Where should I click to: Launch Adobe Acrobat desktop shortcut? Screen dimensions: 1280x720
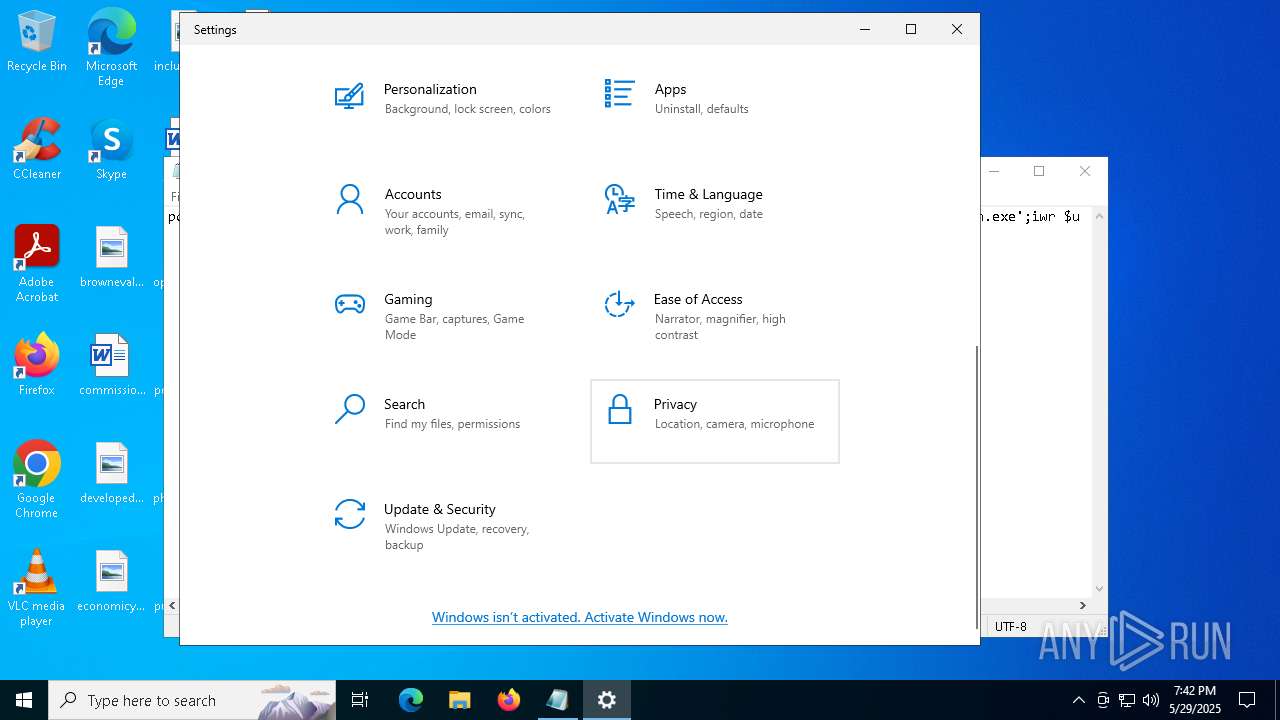(x=37, y=264)
